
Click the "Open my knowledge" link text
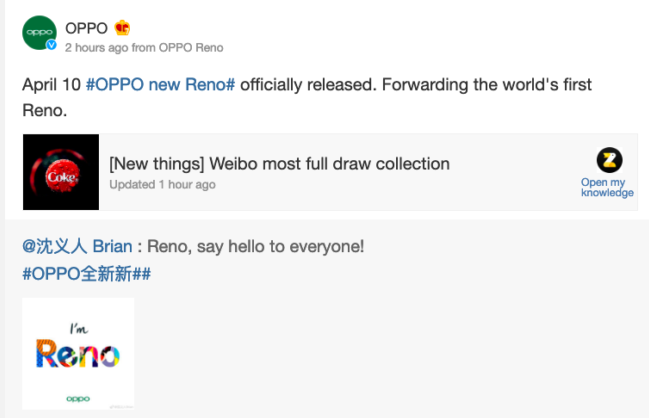click(x=607, y=188)
